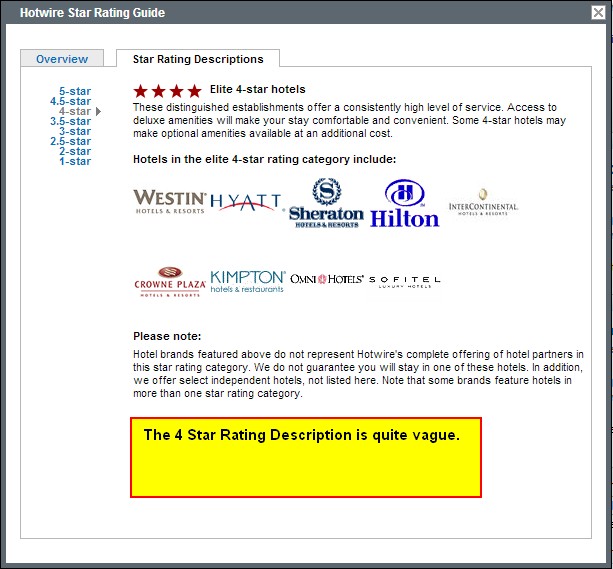Switch to the Overview tab
Screen dimensions: 613x569
tap(62, 59)
